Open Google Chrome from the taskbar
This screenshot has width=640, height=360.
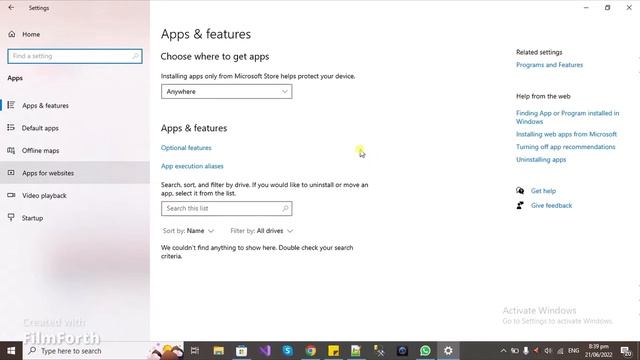click(x=311, y=351)
